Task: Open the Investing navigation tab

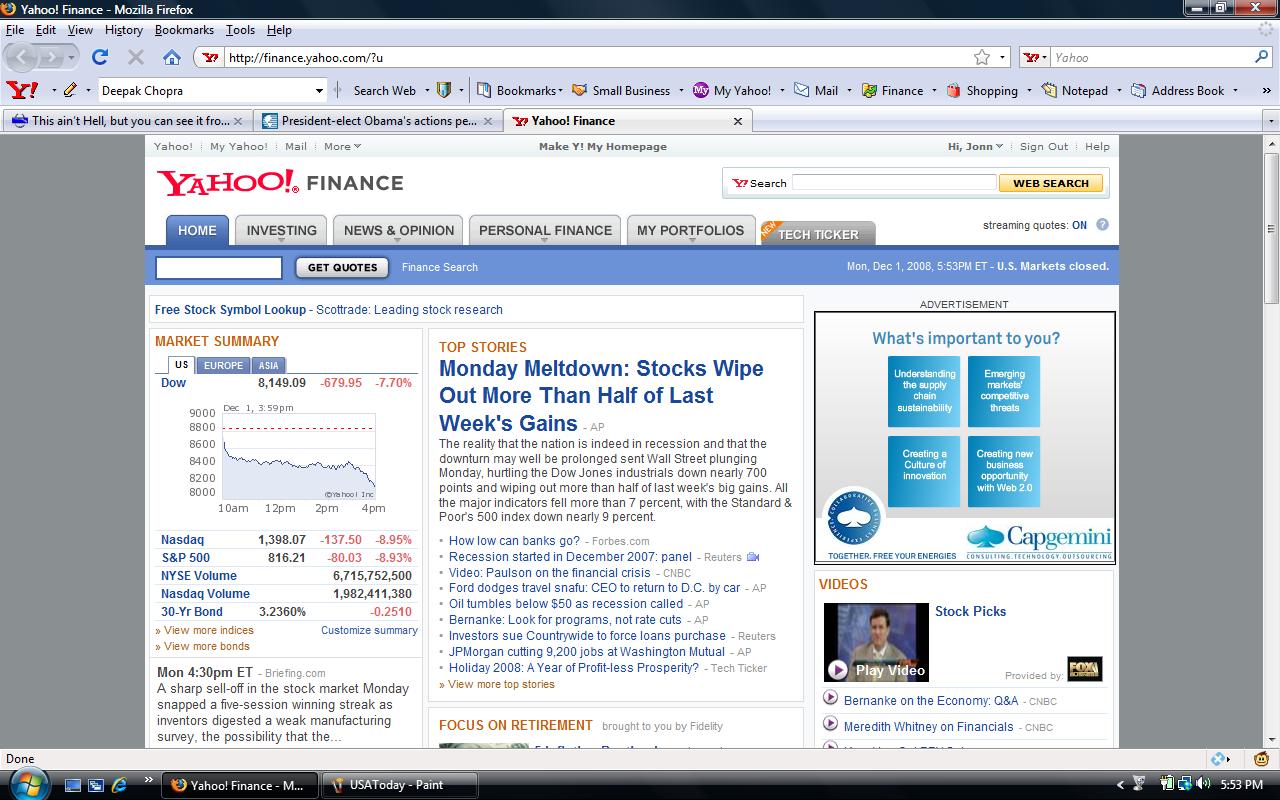Action: coord(281,230)
